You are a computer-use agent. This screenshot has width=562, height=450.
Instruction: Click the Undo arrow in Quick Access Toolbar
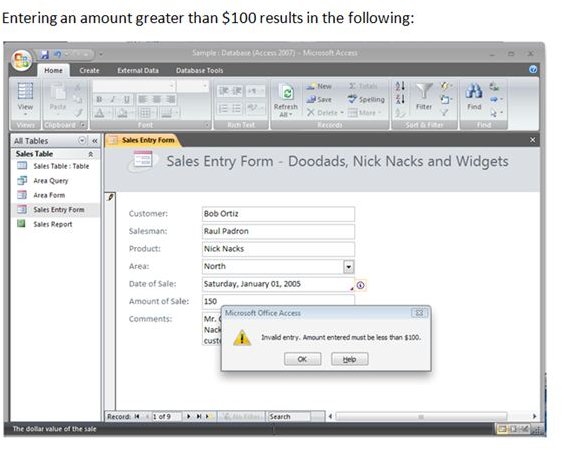[57, 54]
